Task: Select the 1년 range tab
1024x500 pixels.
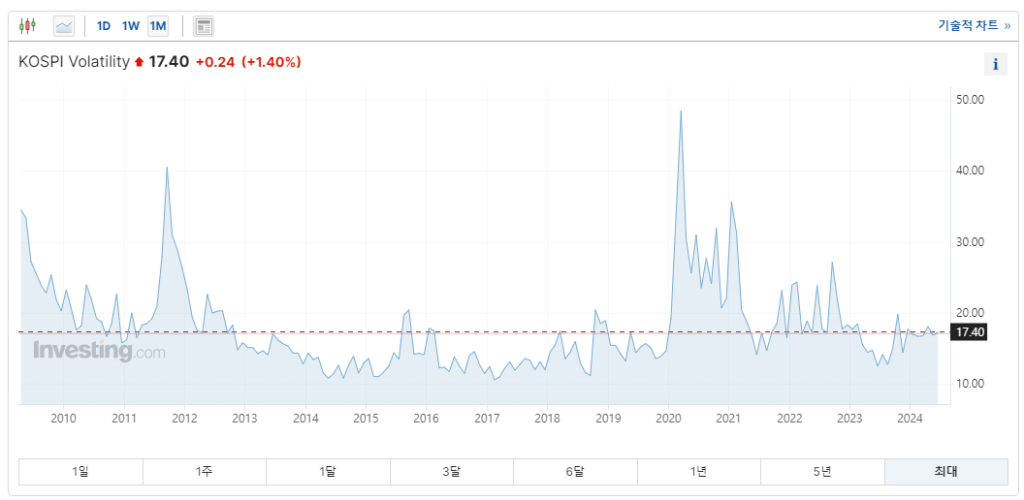Action: tap(699, 471)
